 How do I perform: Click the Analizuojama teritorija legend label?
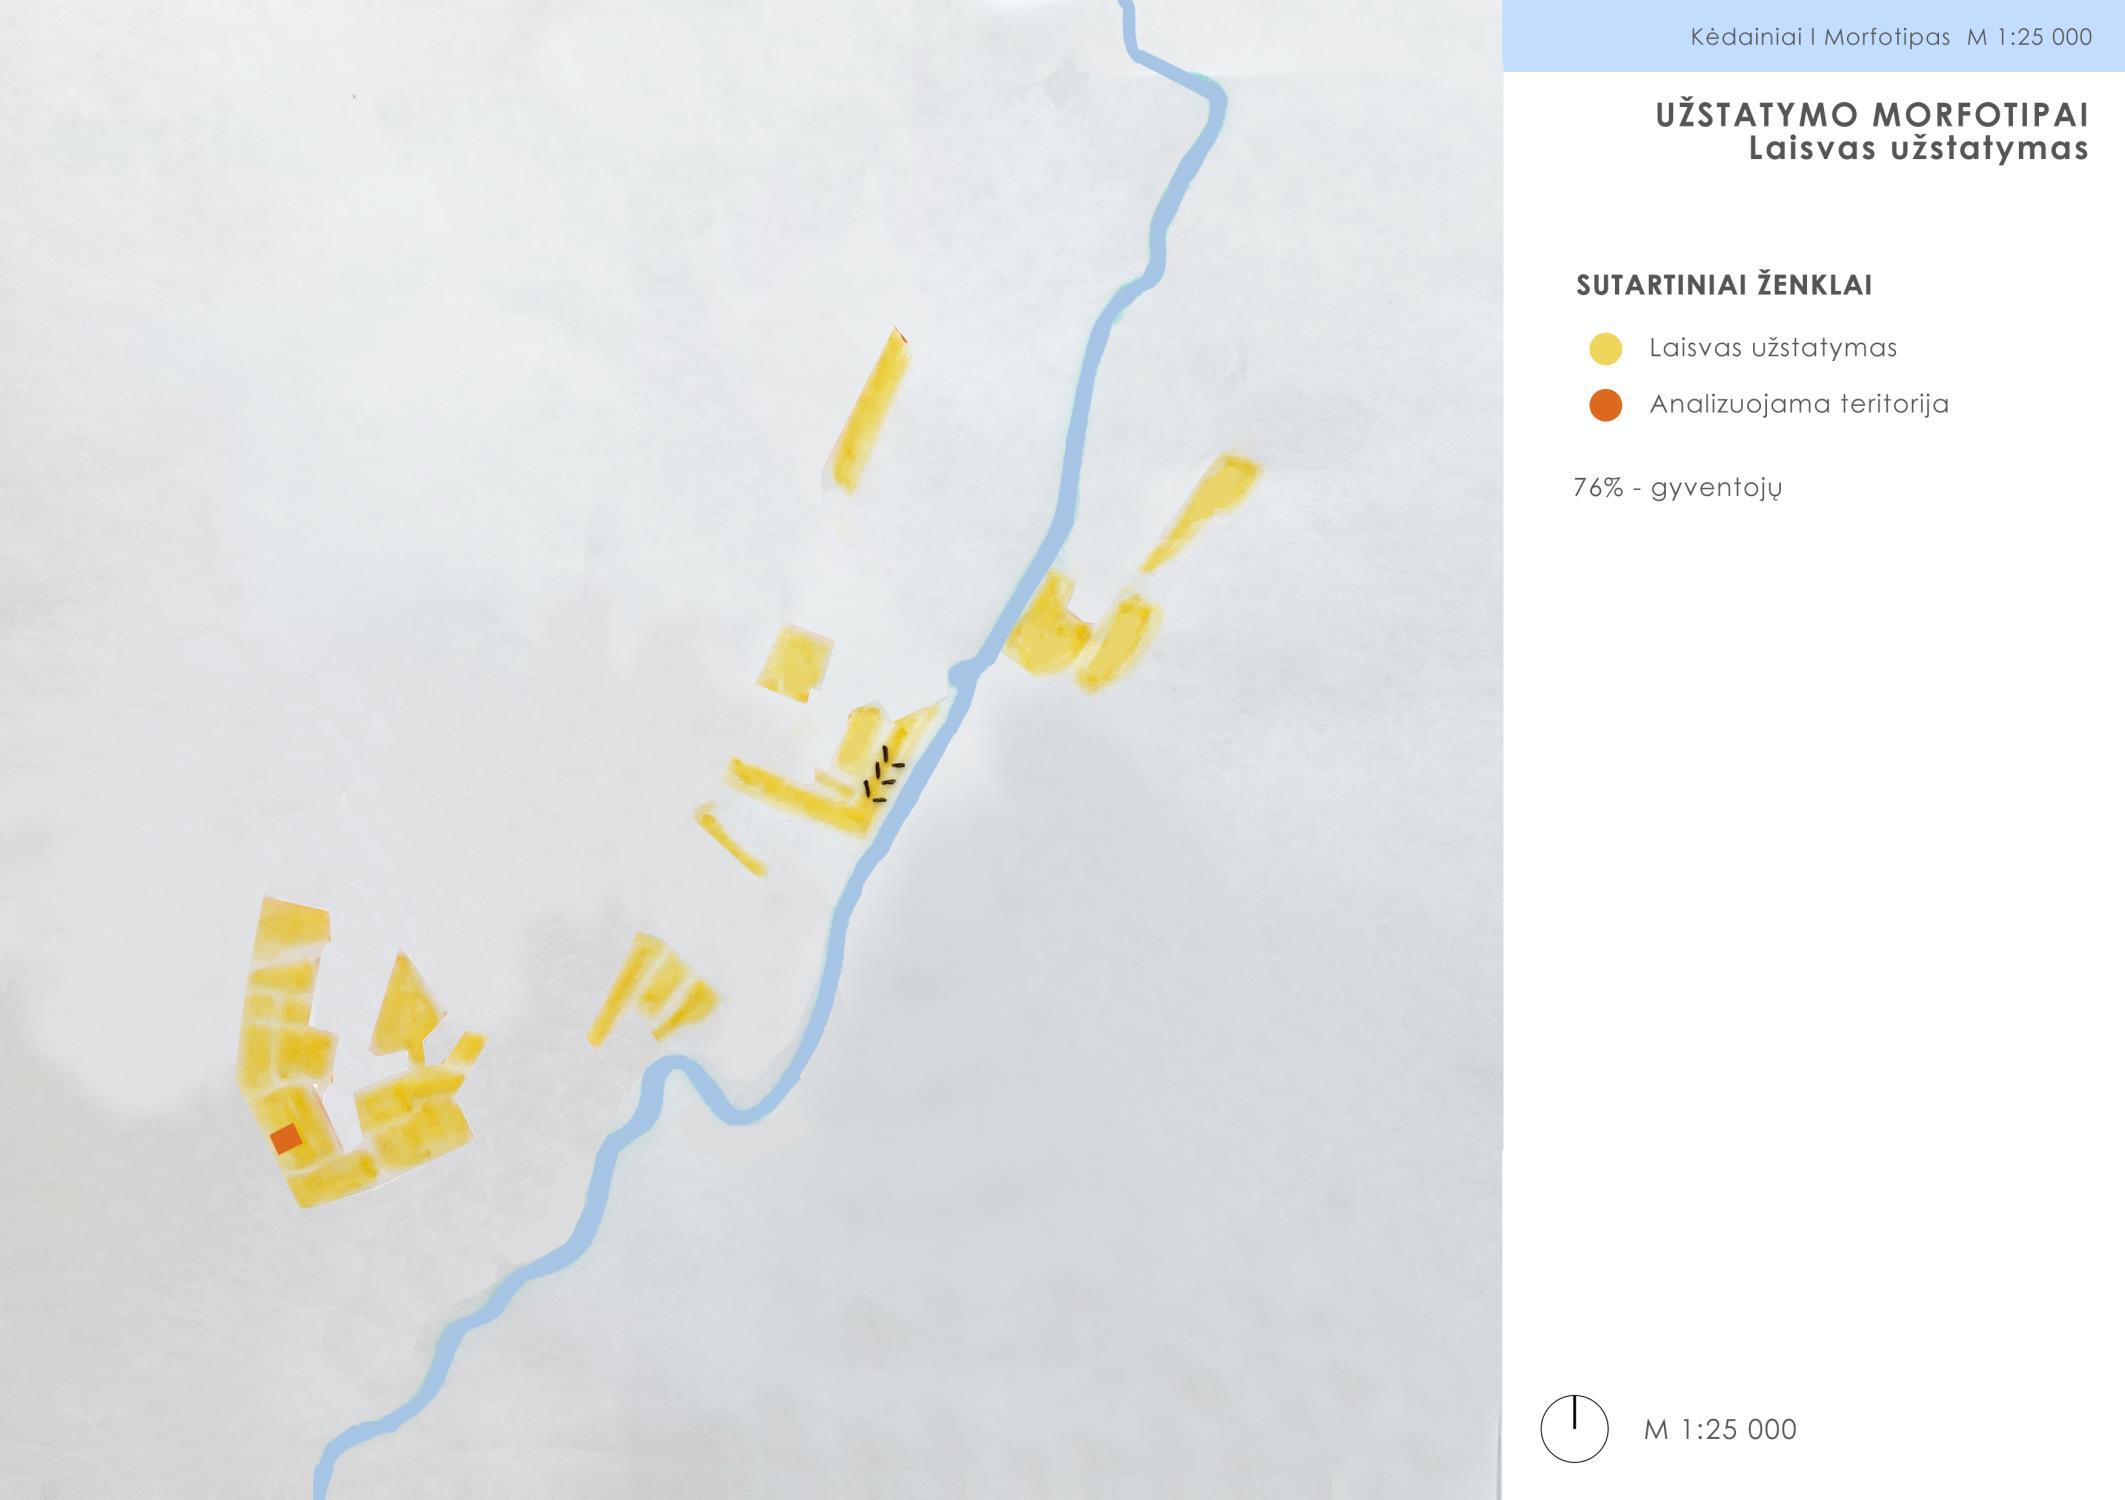[1799, 404]
